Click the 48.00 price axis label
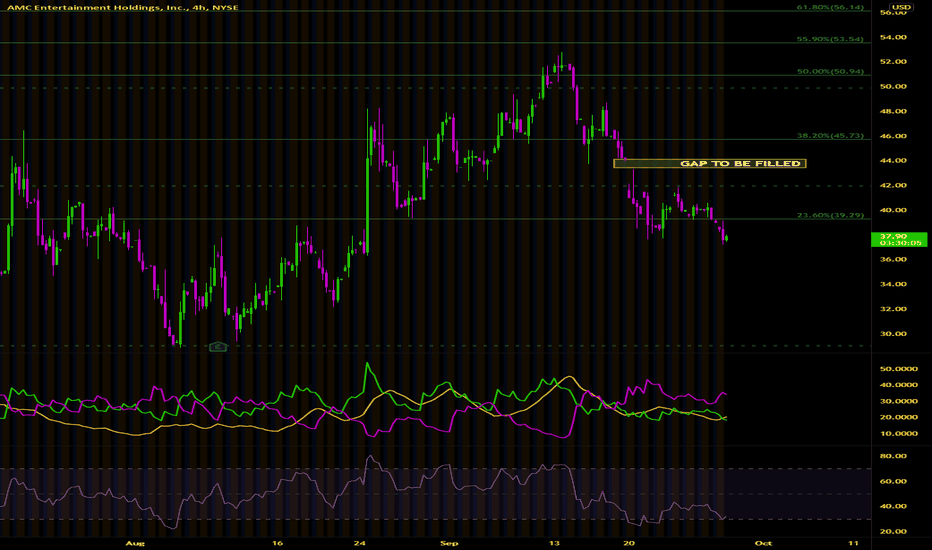Viewport: 932px width, 550px height. pyautogui.click(x=893, y=111)
